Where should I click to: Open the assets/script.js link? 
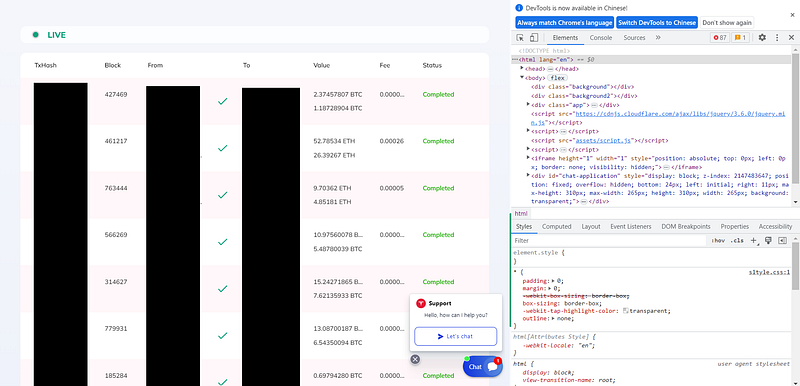(x=603, y=140)
